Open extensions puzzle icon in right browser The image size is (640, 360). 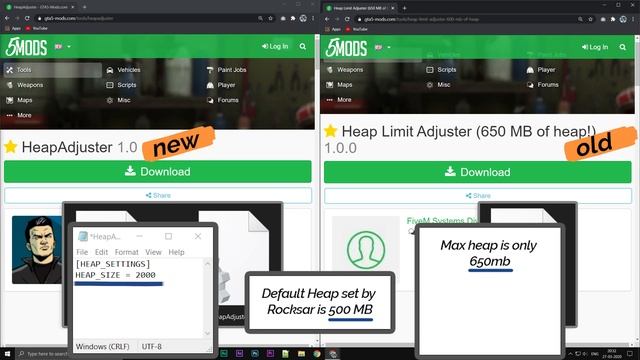pos(613,19)
